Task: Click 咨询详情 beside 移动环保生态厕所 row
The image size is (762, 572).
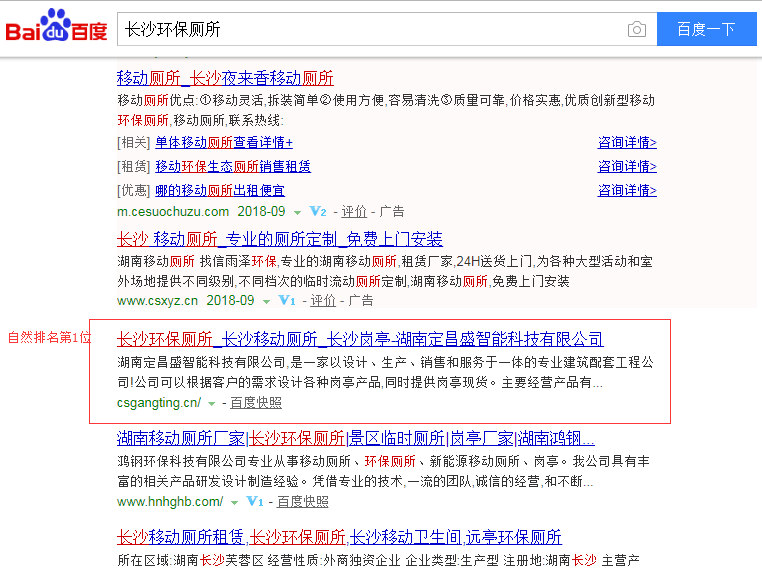Action: 627,166
